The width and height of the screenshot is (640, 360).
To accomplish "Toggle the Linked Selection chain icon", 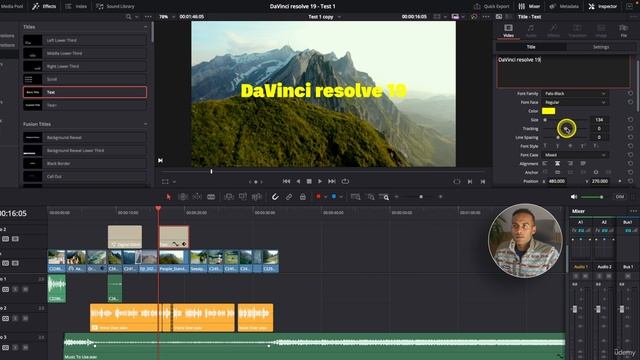I will pyautogui.click(x=289, y=197).
